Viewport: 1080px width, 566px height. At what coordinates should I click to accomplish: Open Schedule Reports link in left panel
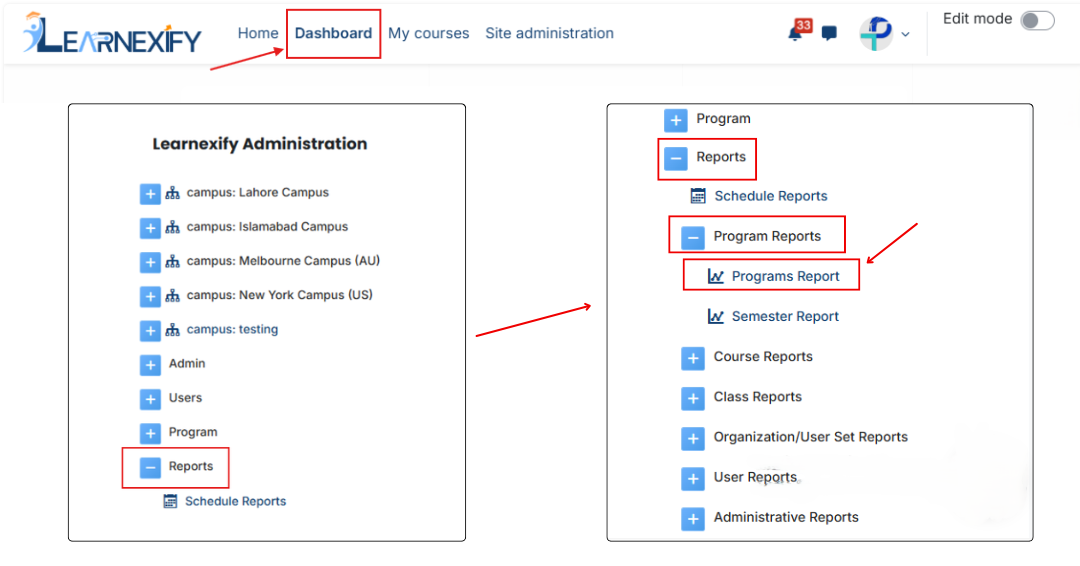point(235,501)
